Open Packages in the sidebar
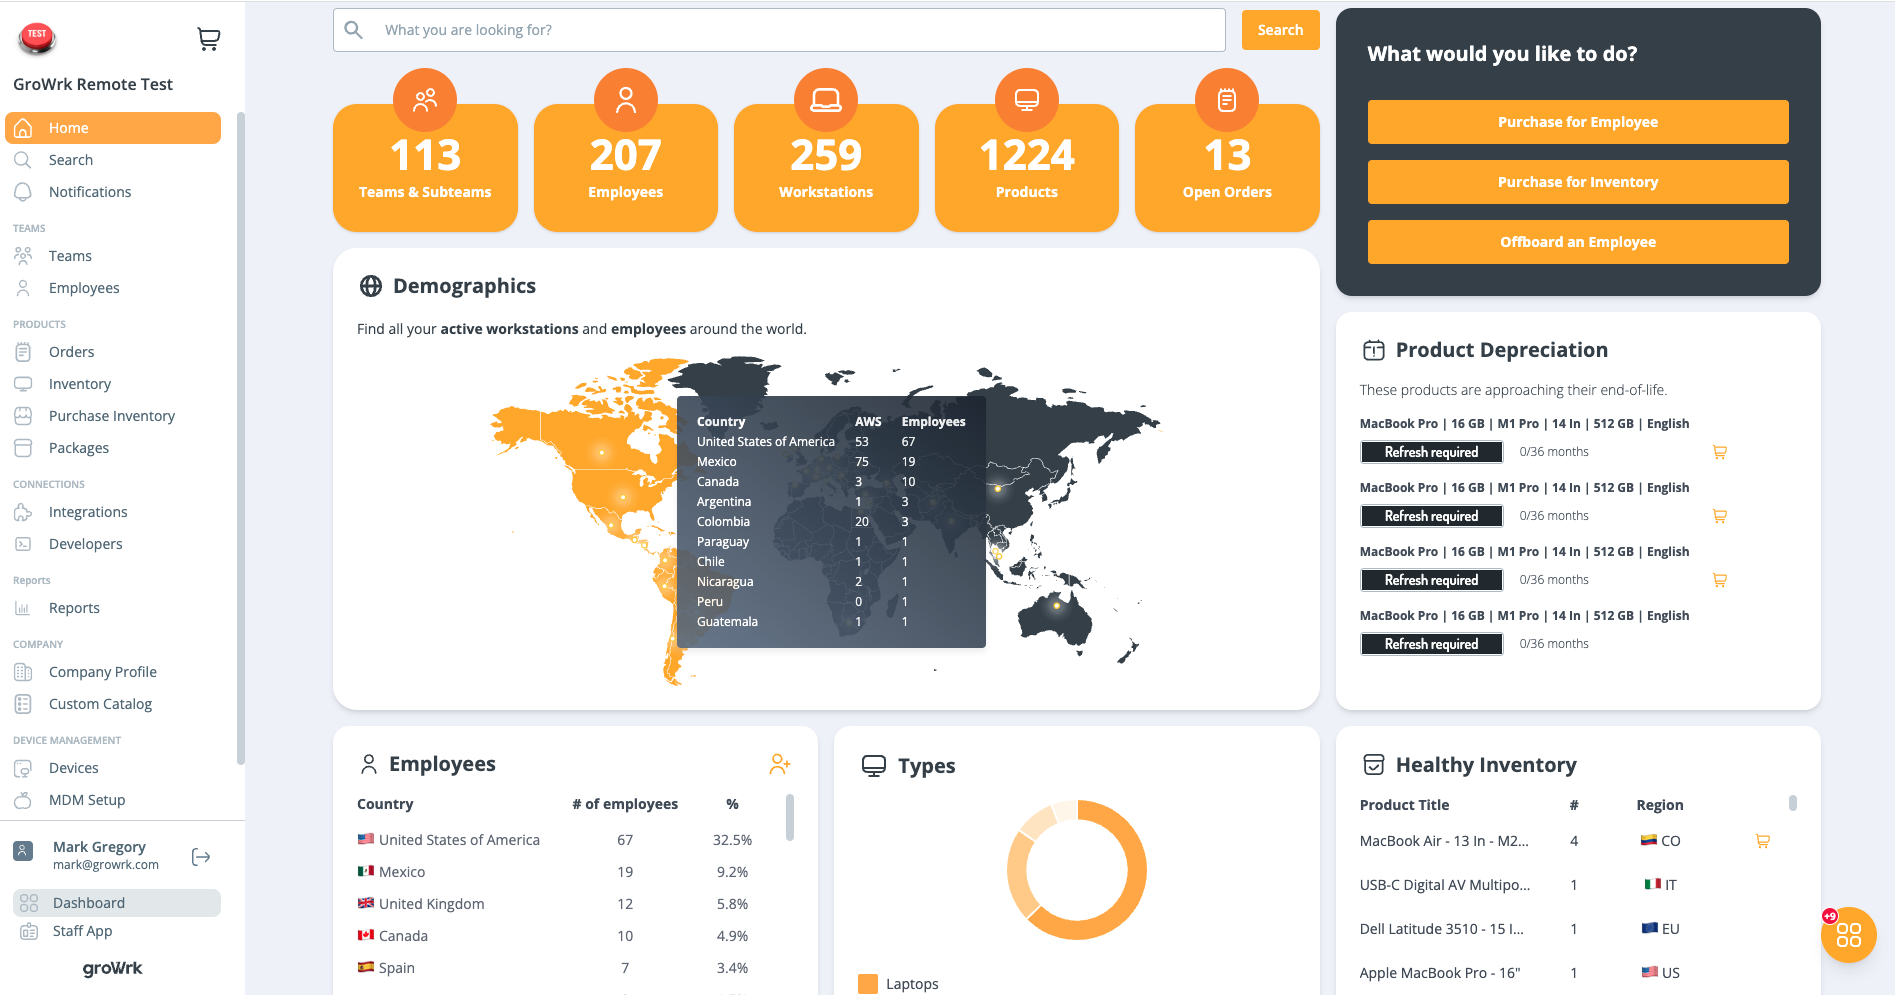The image size is (1895, 995). pos(113,448)
